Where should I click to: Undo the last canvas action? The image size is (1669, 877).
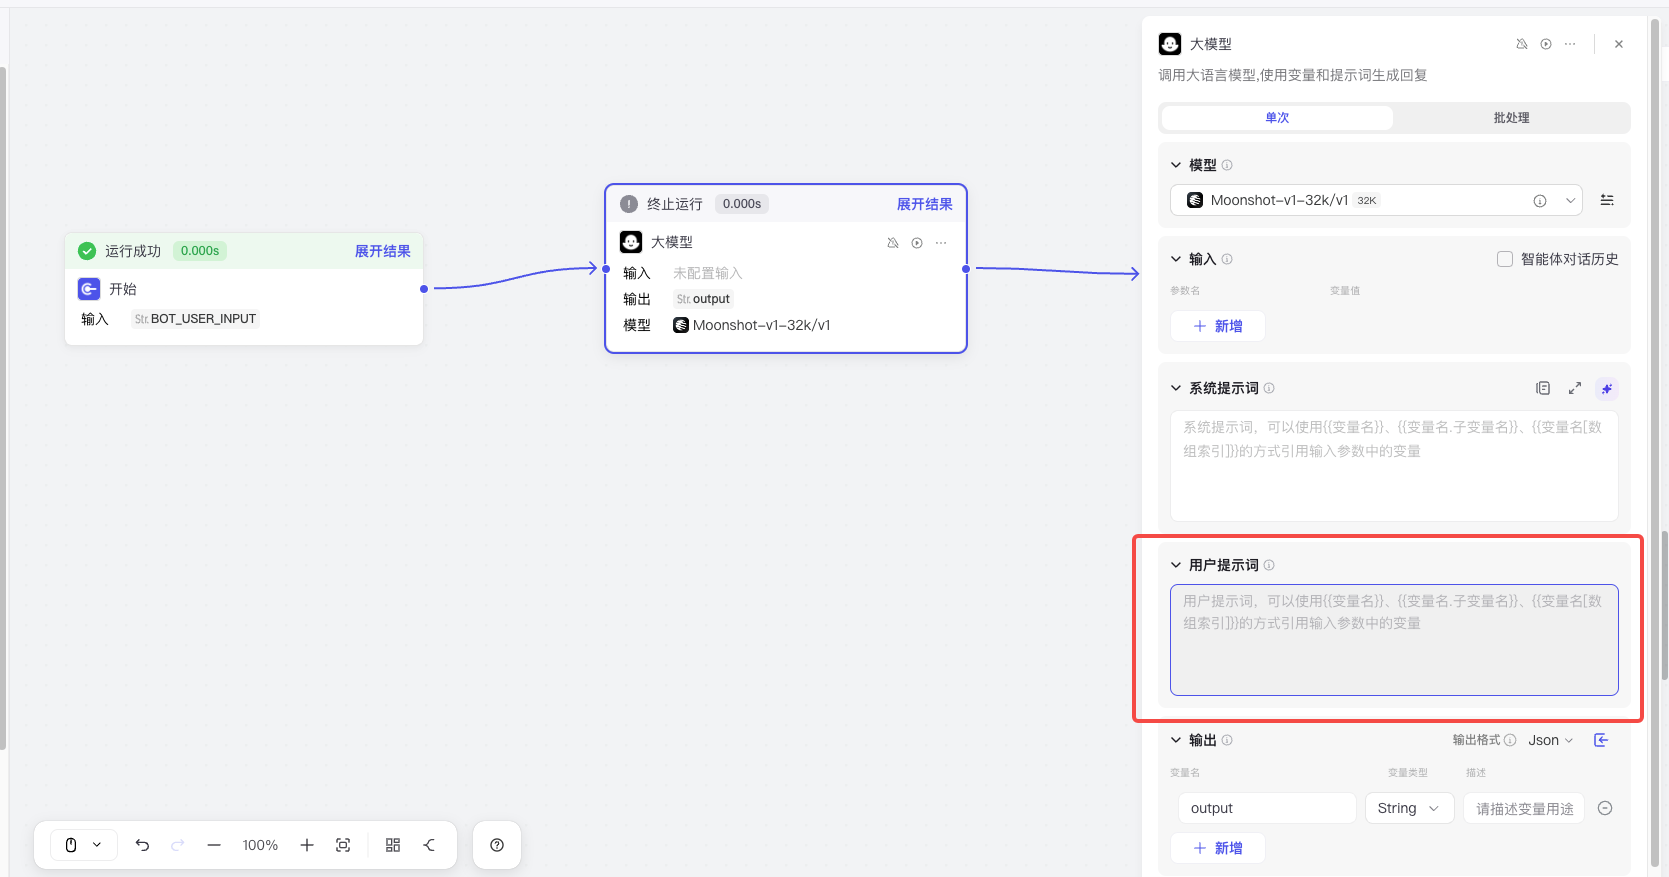(143, 845)
